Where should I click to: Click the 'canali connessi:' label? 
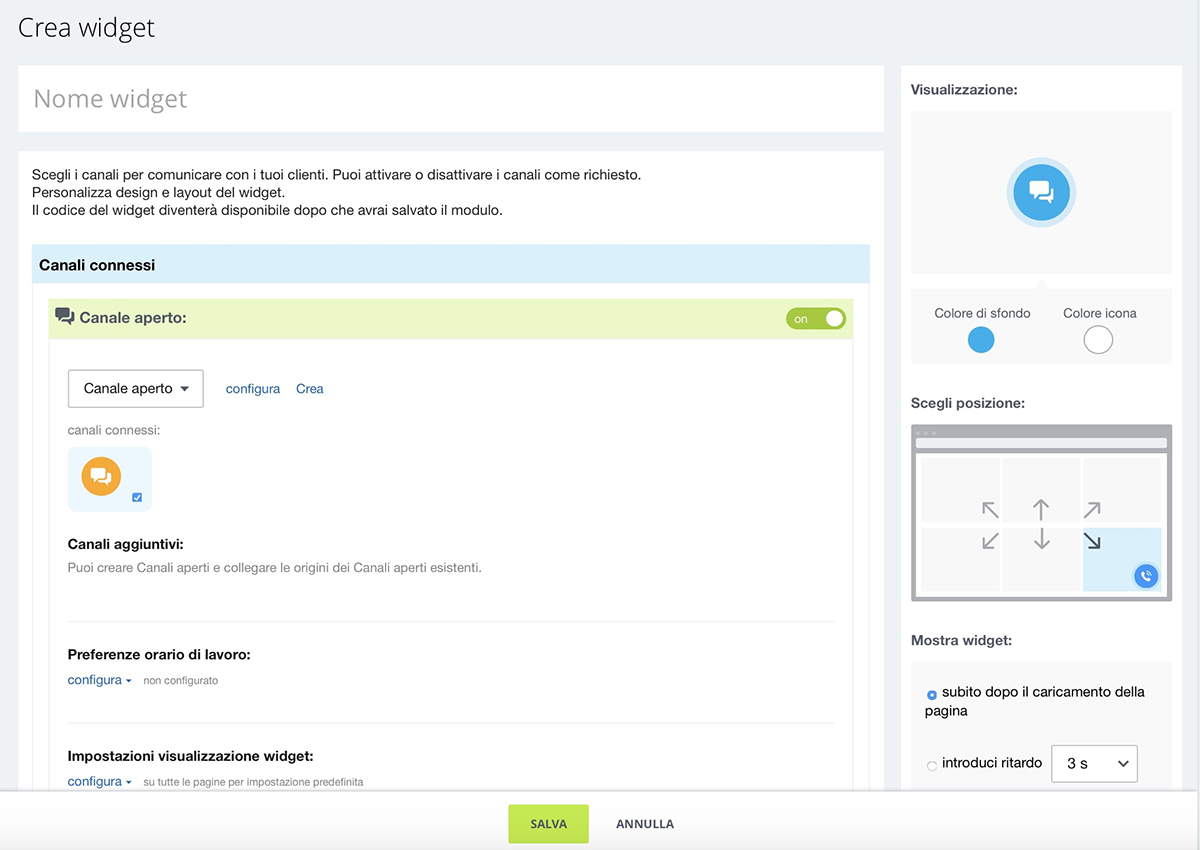coord(114,430)
